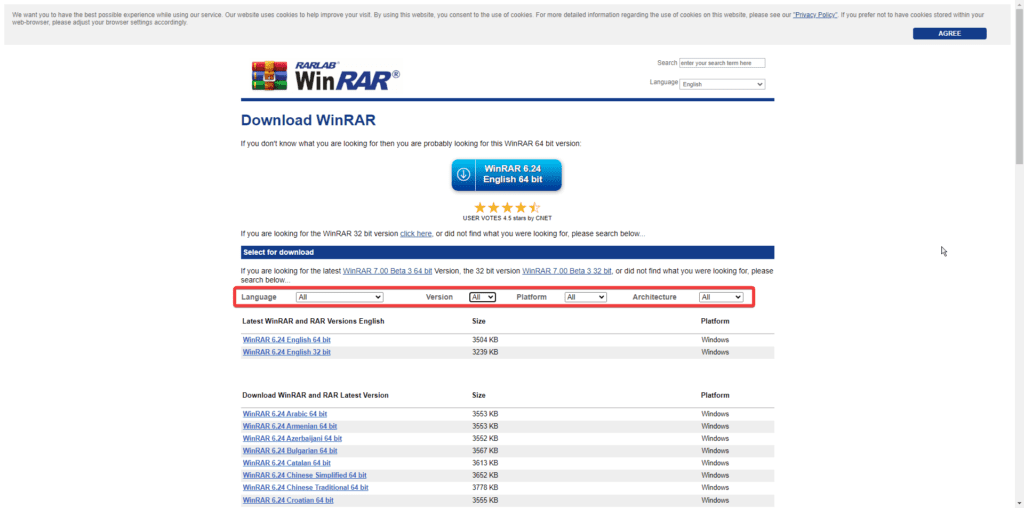The width and height of the screenshot is (1024, 508).
Task: Click WinRAR 6.24 English 32 bit link
Action: tap(287, 353)
